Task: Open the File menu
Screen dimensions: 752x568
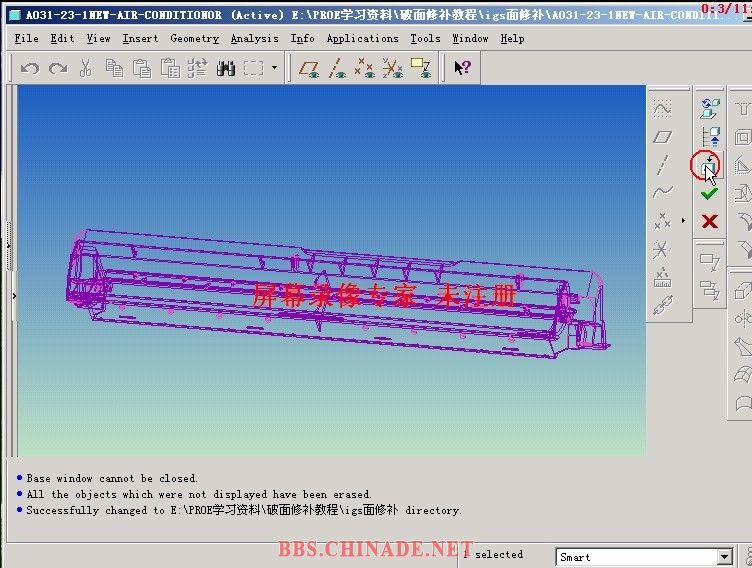Action: pyautogui.click(x=26, y=38)
